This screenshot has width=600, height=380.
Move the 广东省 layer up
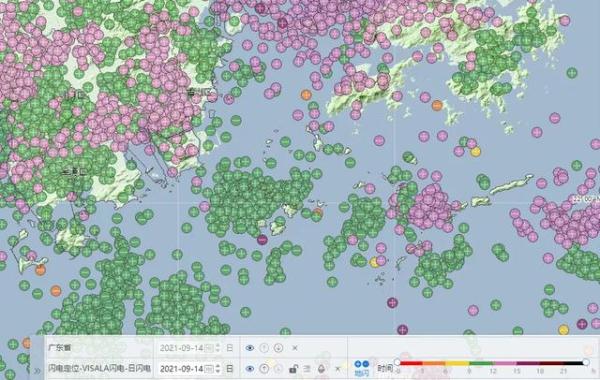264,348
